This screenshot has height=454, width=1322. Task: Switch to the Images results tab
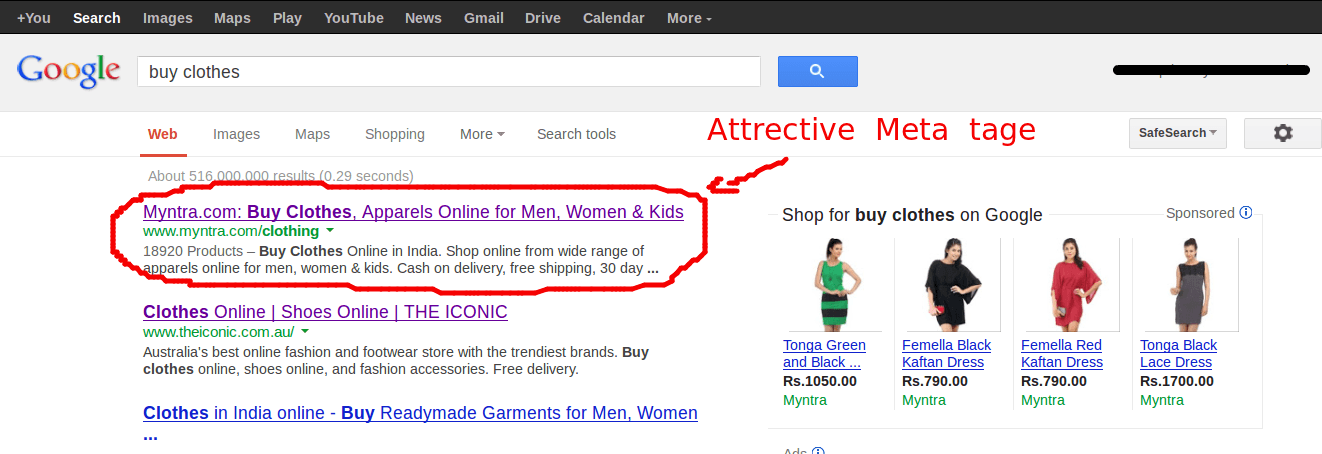(x=236, y=134)
